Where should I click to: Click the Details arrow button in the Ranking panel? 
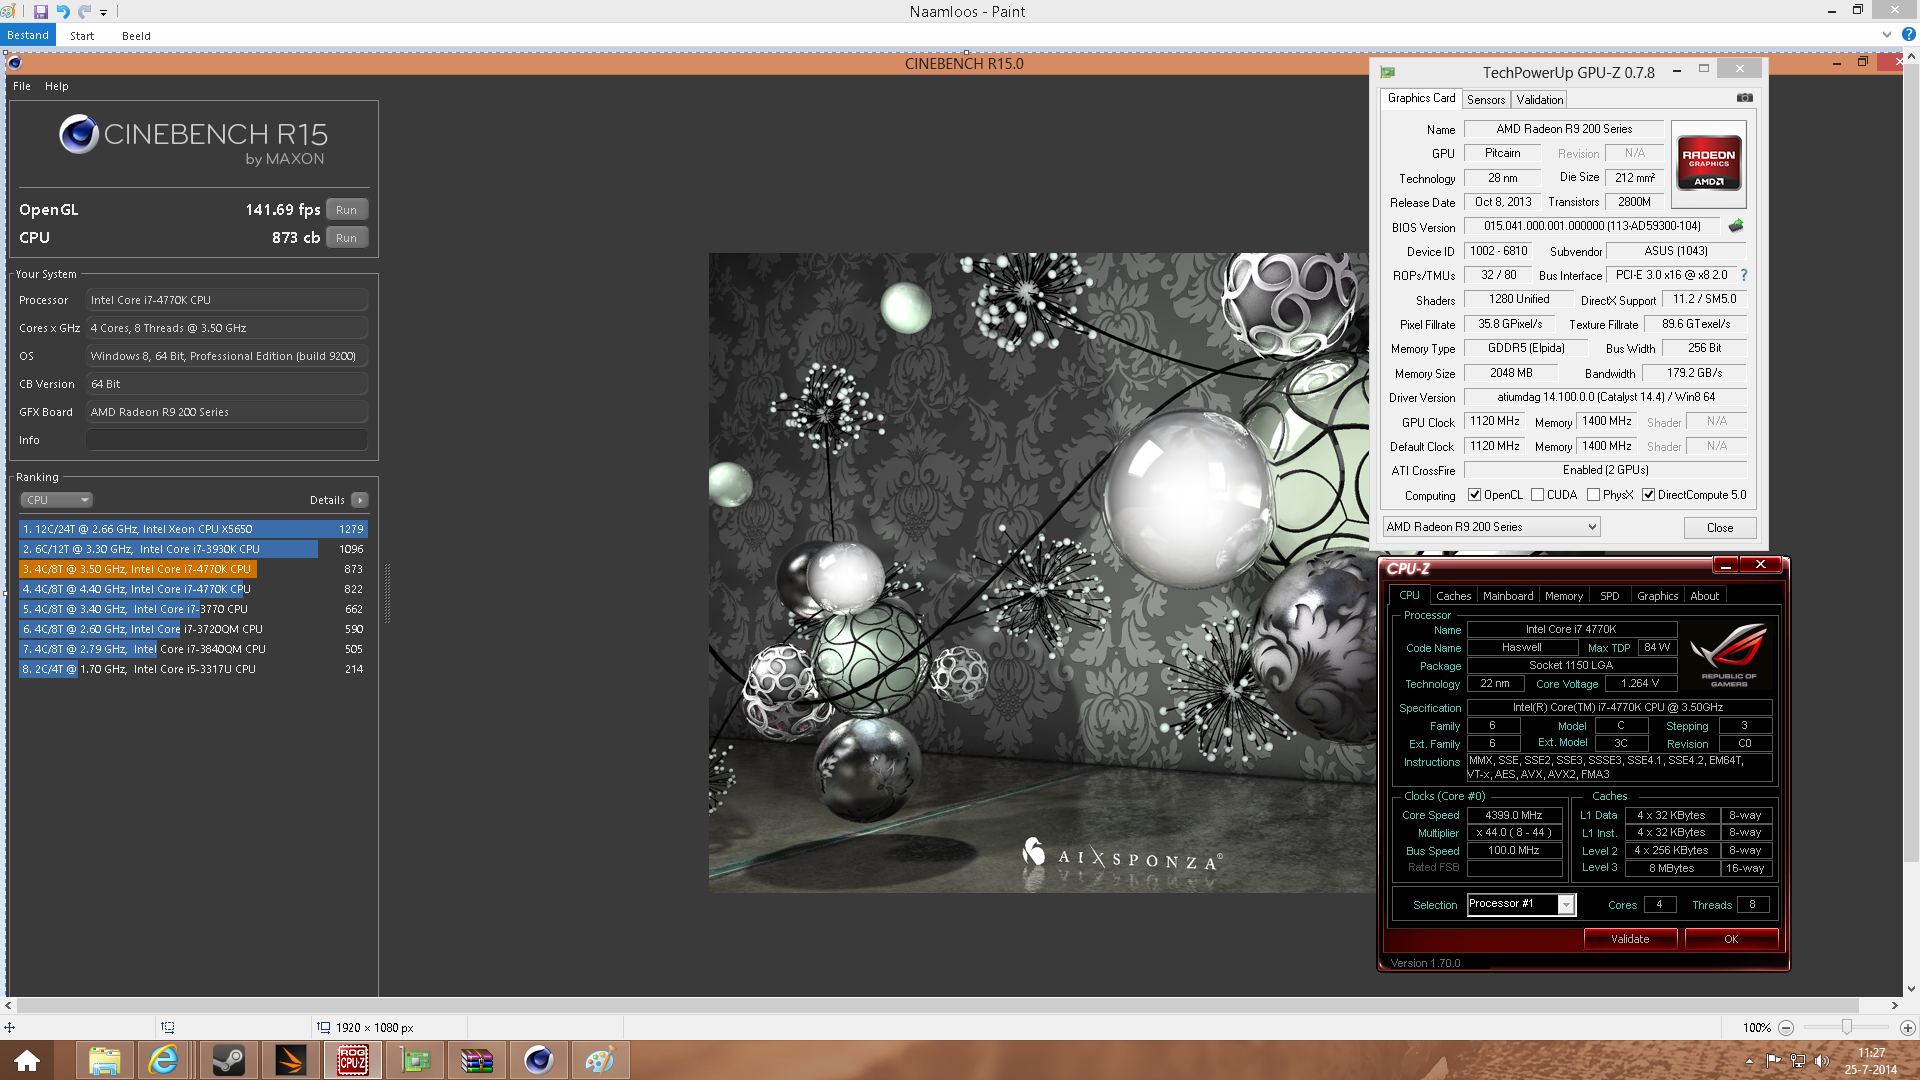click(360, 500)
